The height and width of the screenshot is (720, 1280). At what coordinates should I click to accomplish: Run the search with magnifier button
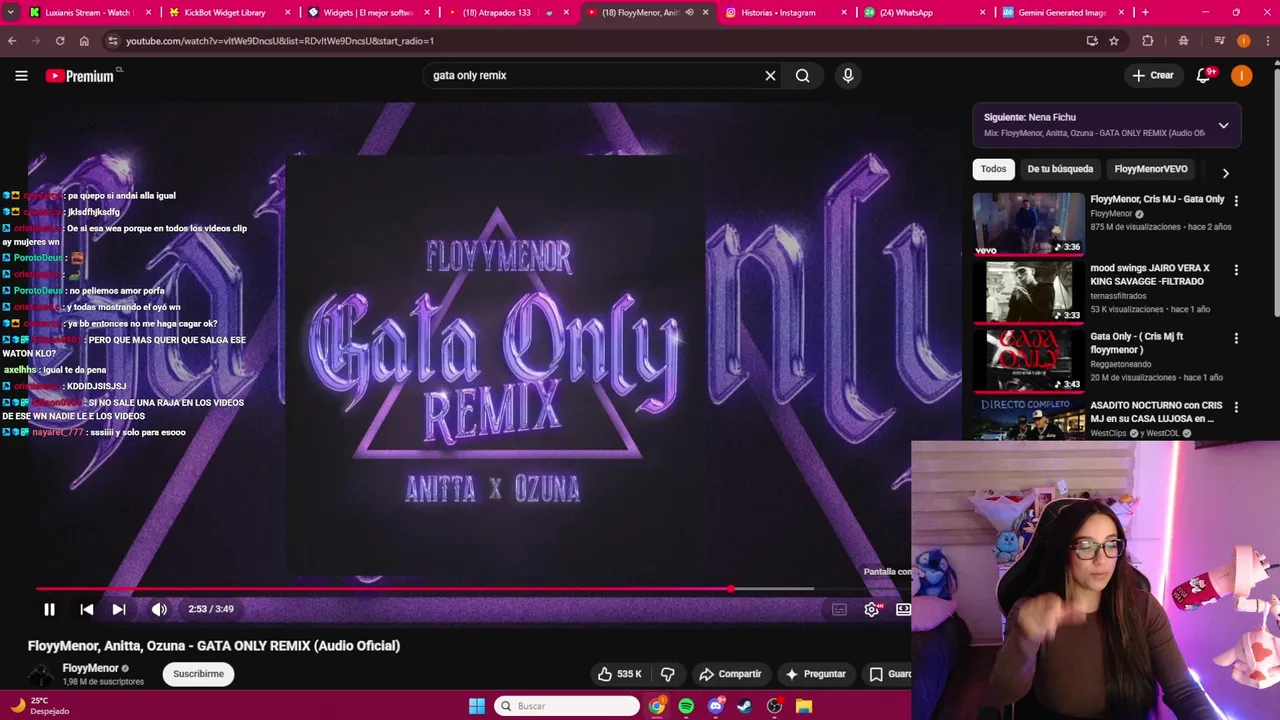[803, 75]
